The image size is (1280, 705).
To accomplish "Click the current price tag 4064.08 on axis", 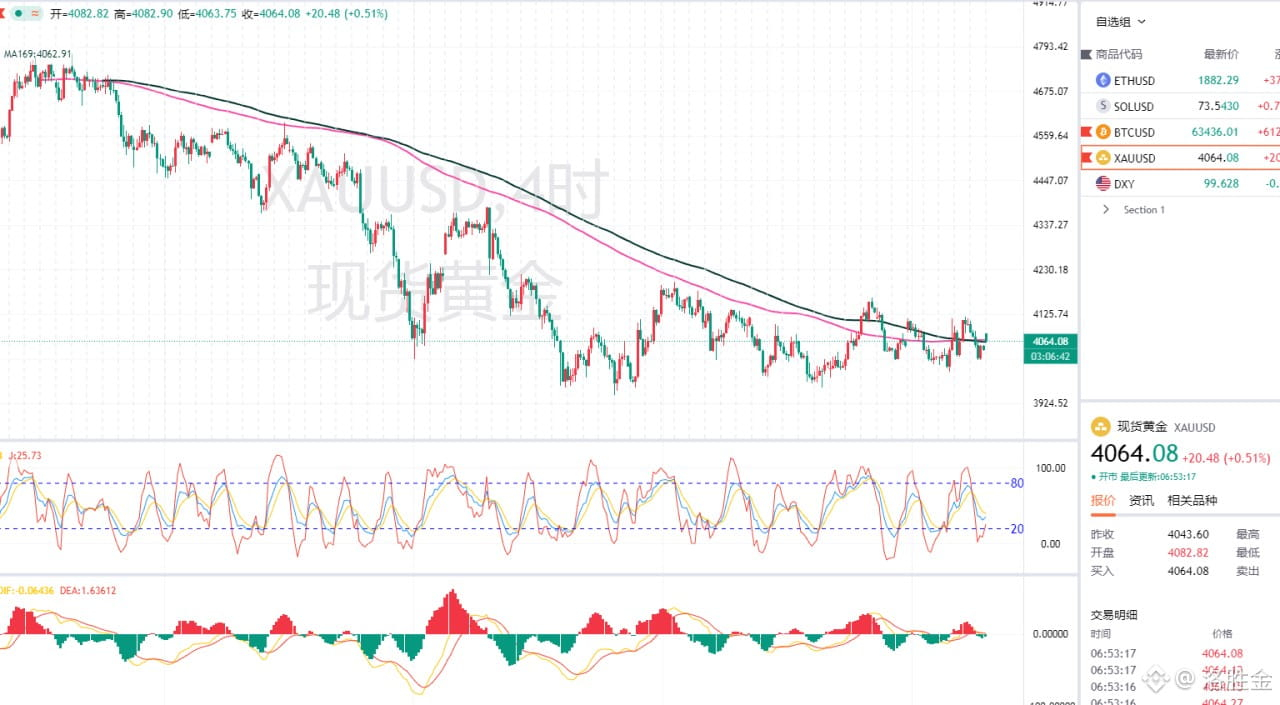I will pos(1050,341).
